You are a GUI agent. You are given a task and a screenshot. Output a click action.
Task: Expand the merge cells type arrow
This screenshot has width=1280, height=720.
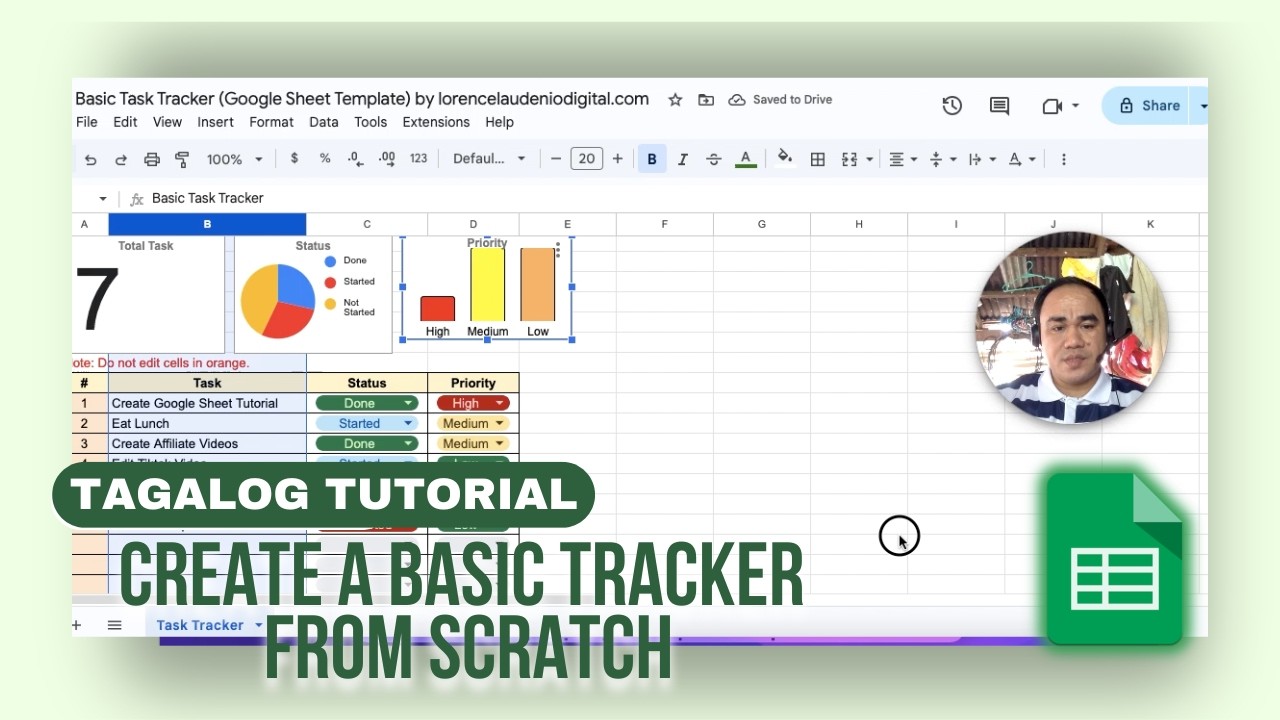tap(869, 159)
